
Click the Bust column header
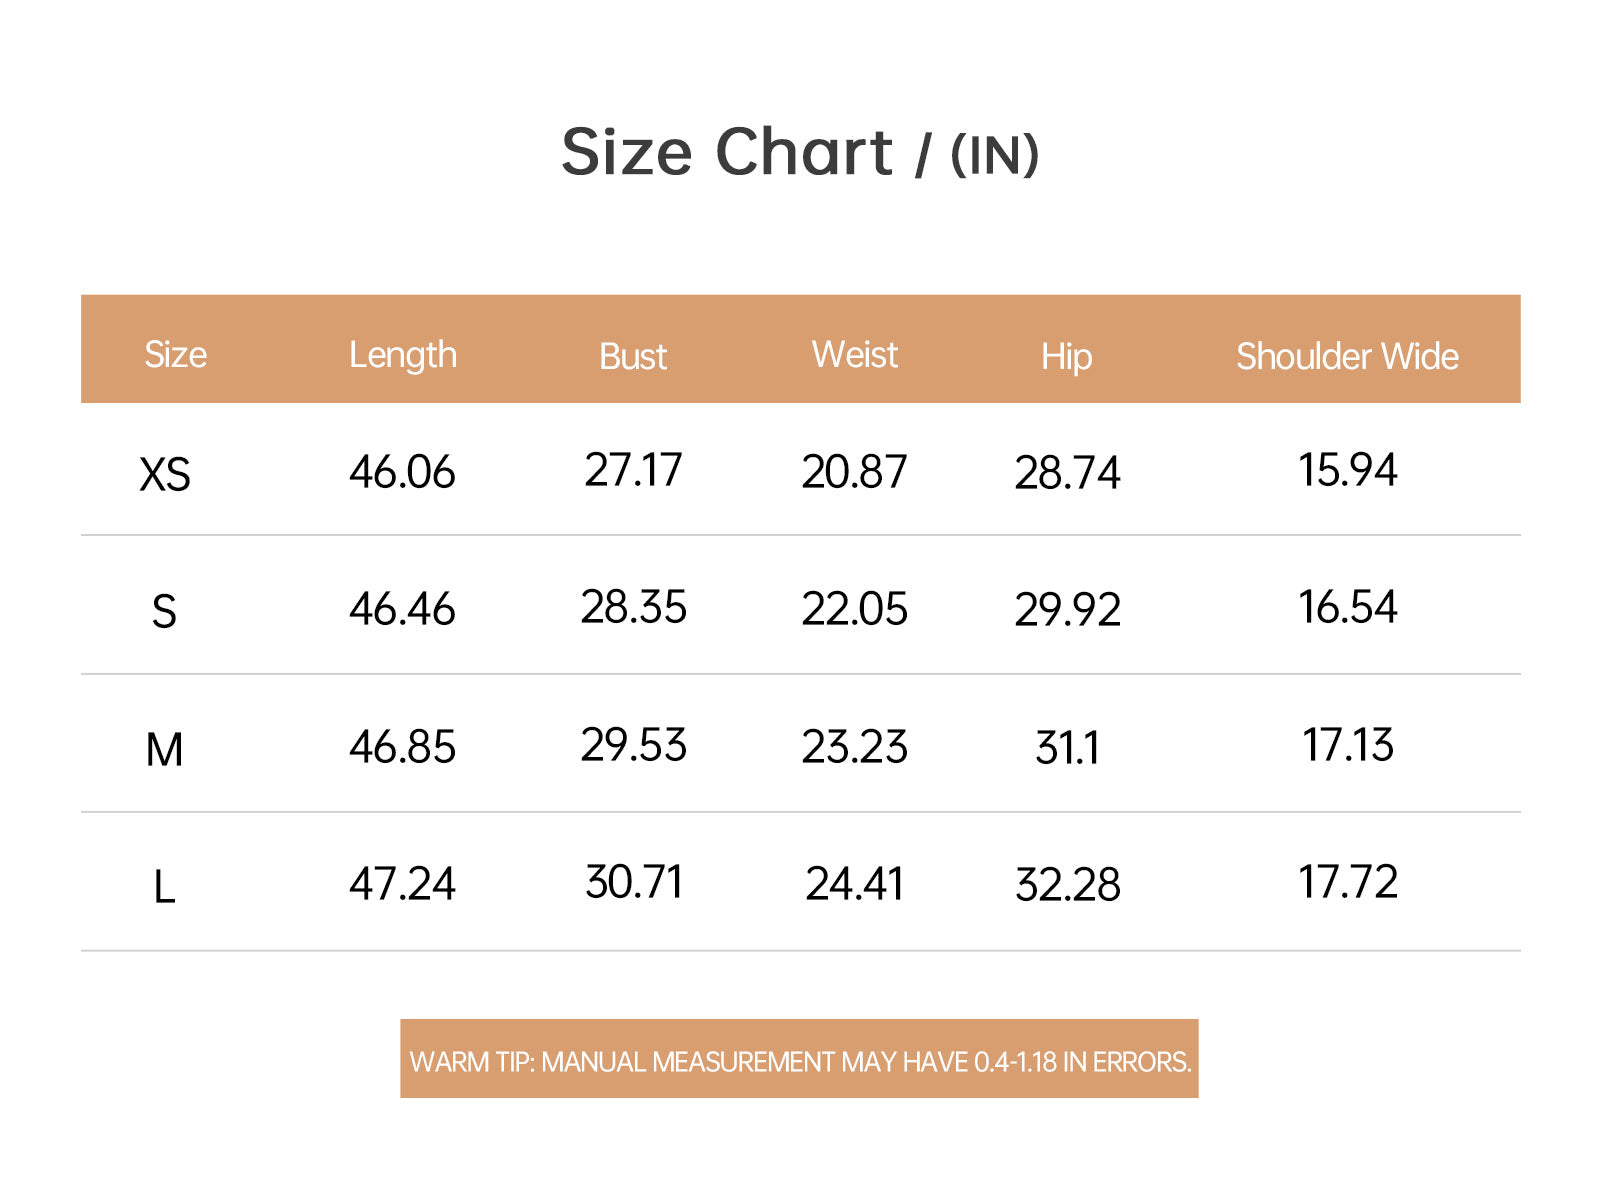[633, 356]
